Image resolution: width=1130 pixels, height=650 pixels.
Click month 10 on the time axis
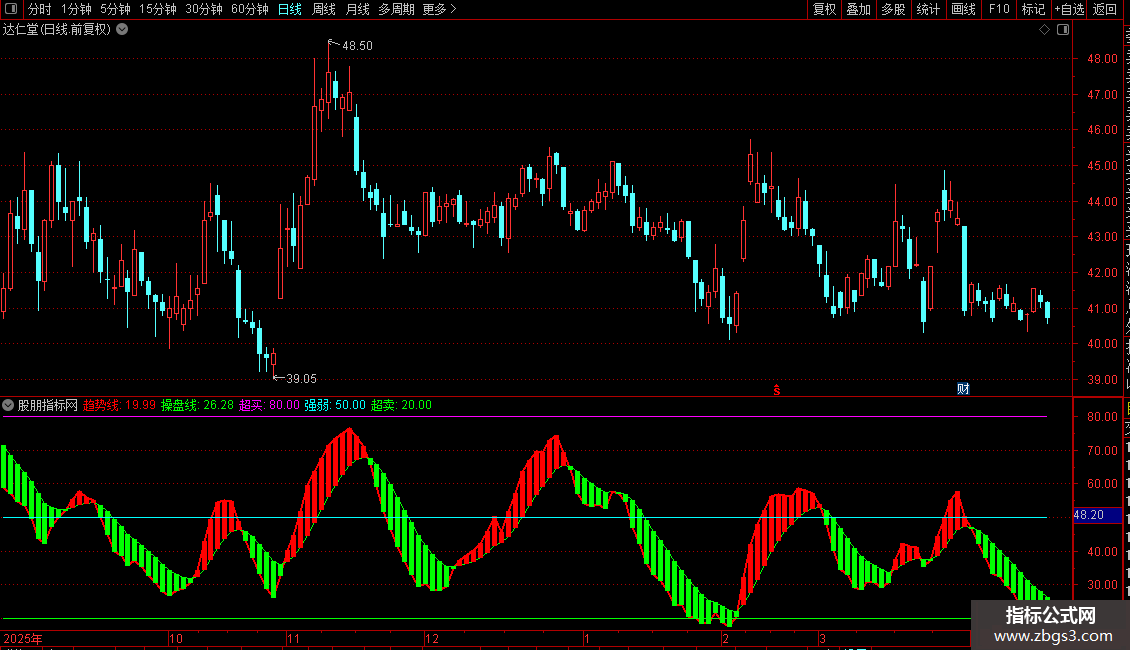176,638
